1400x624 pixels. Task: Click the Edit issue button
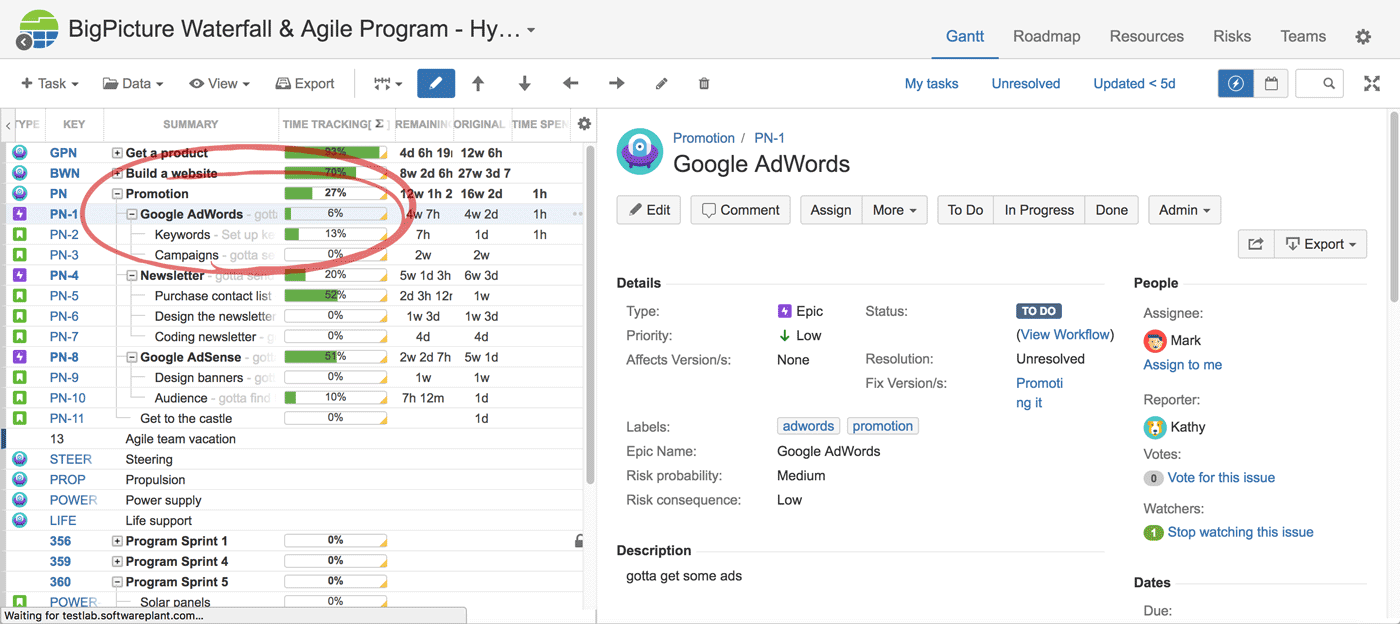coord(649,210)
